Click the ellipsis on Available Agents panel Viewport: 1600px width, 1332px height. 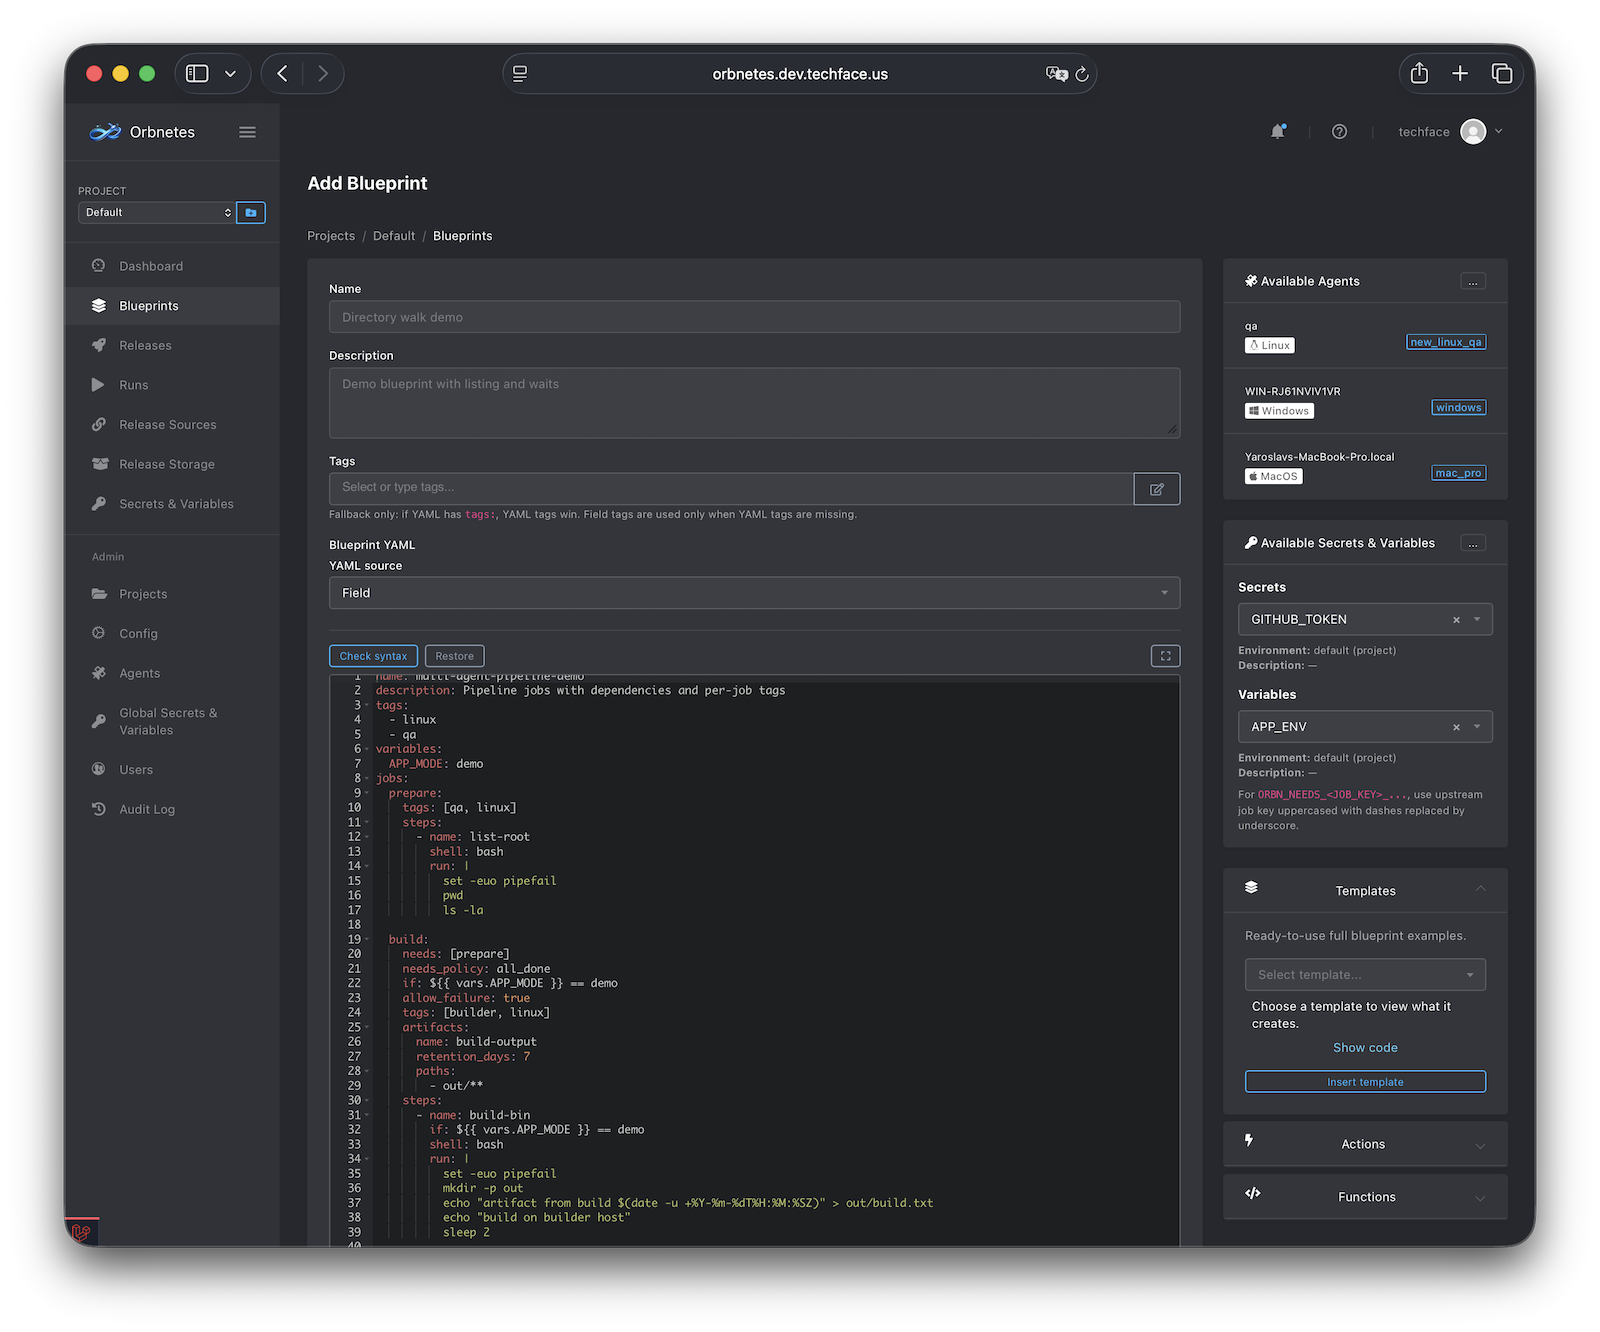tap(1472, 281)
